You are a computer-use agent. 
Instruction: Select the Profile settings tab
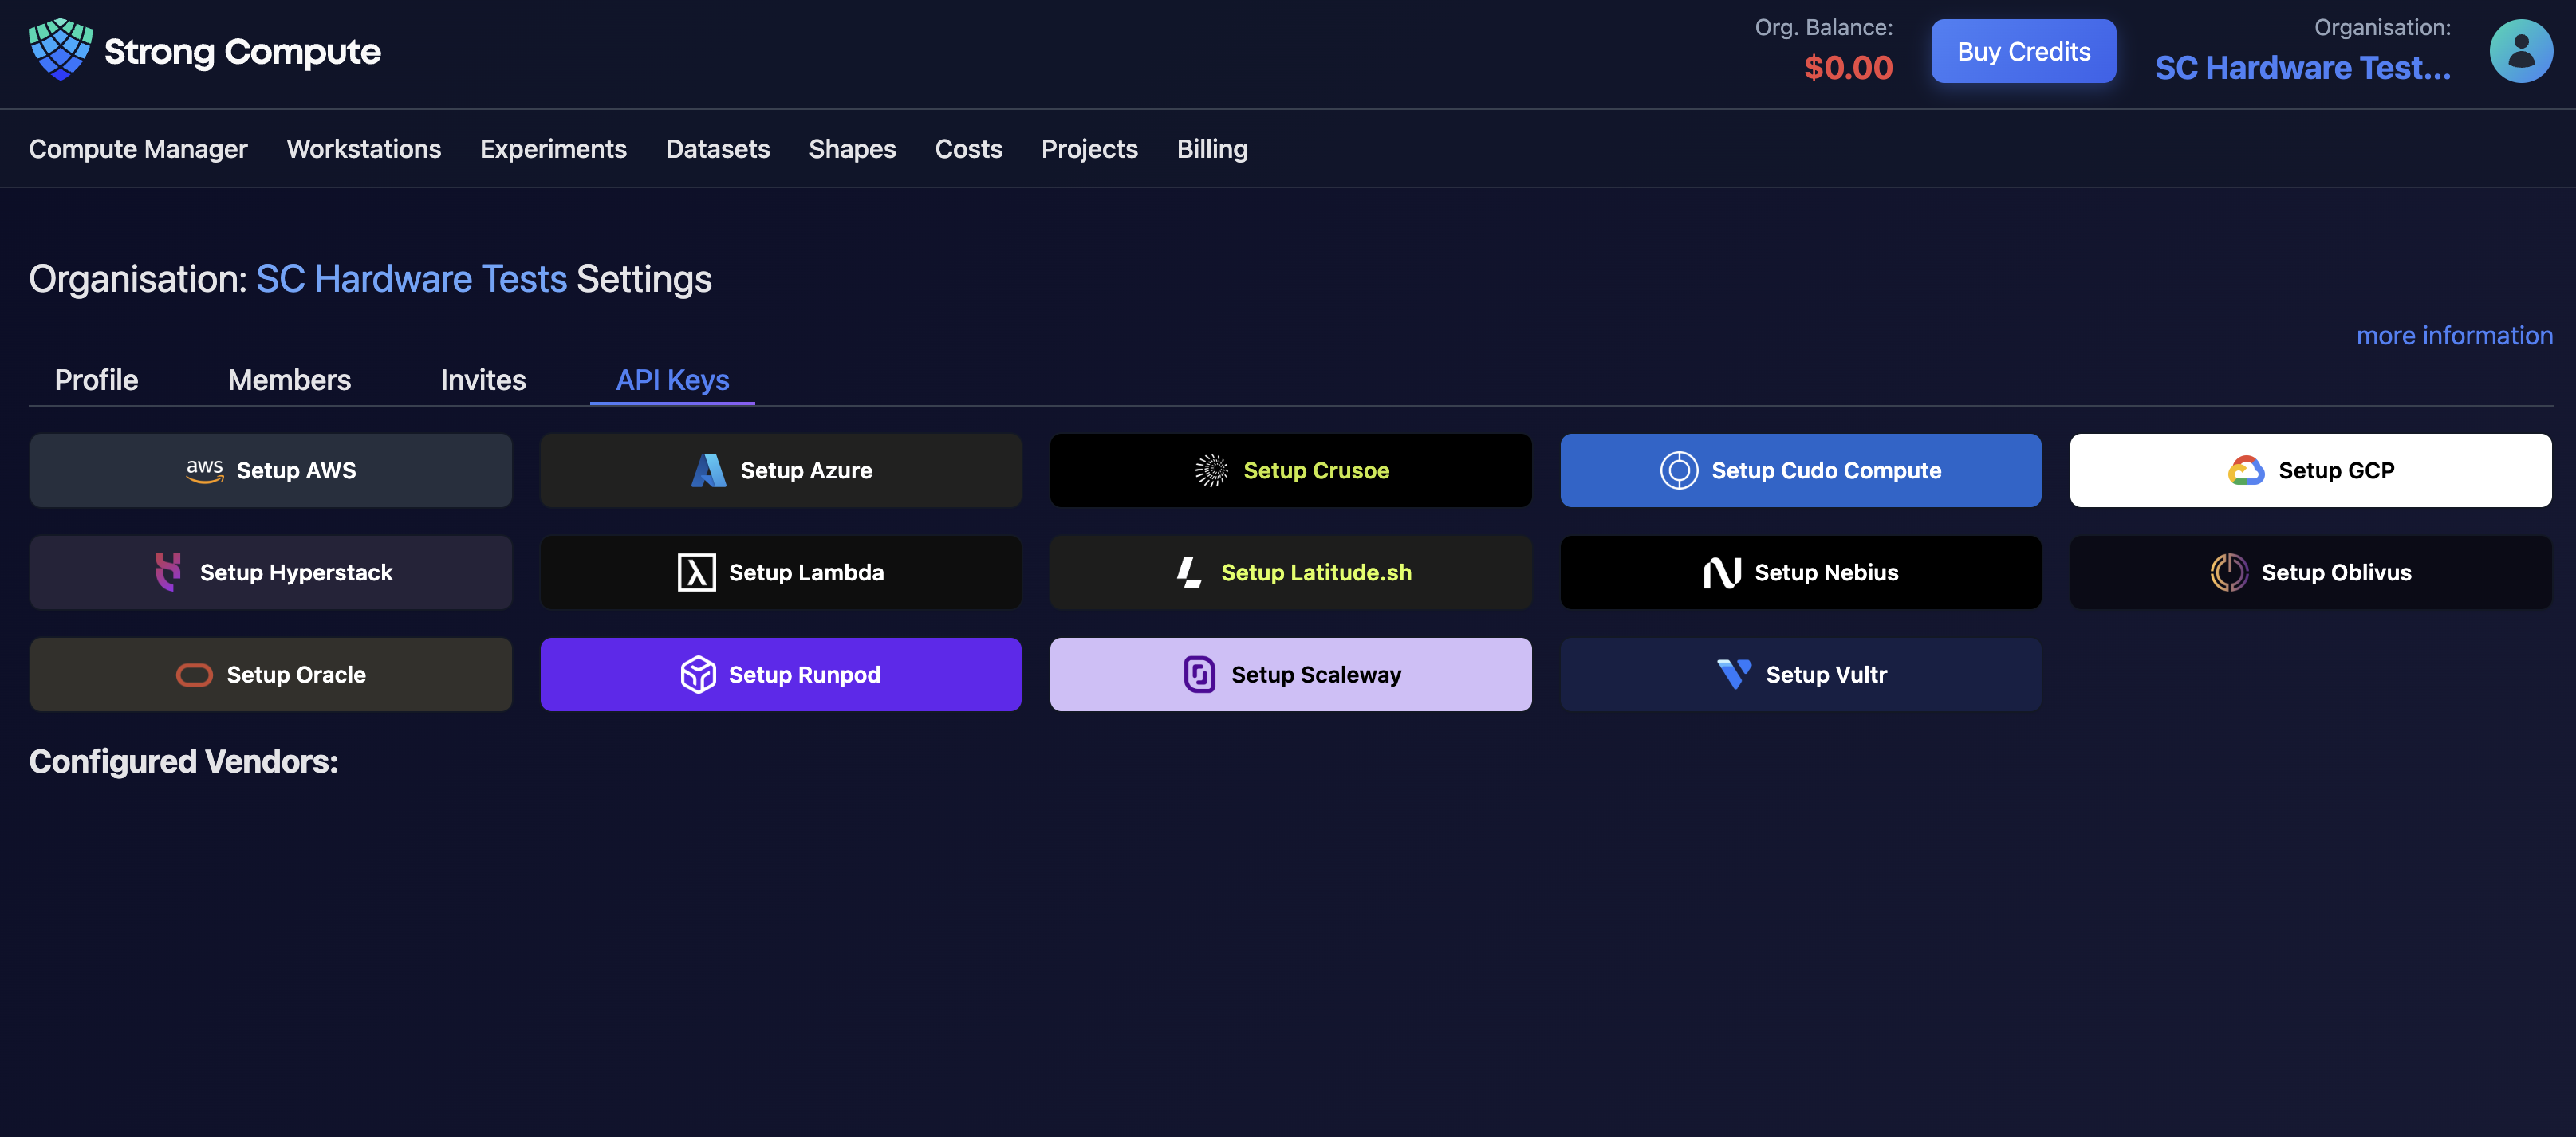tap(96, 380)
